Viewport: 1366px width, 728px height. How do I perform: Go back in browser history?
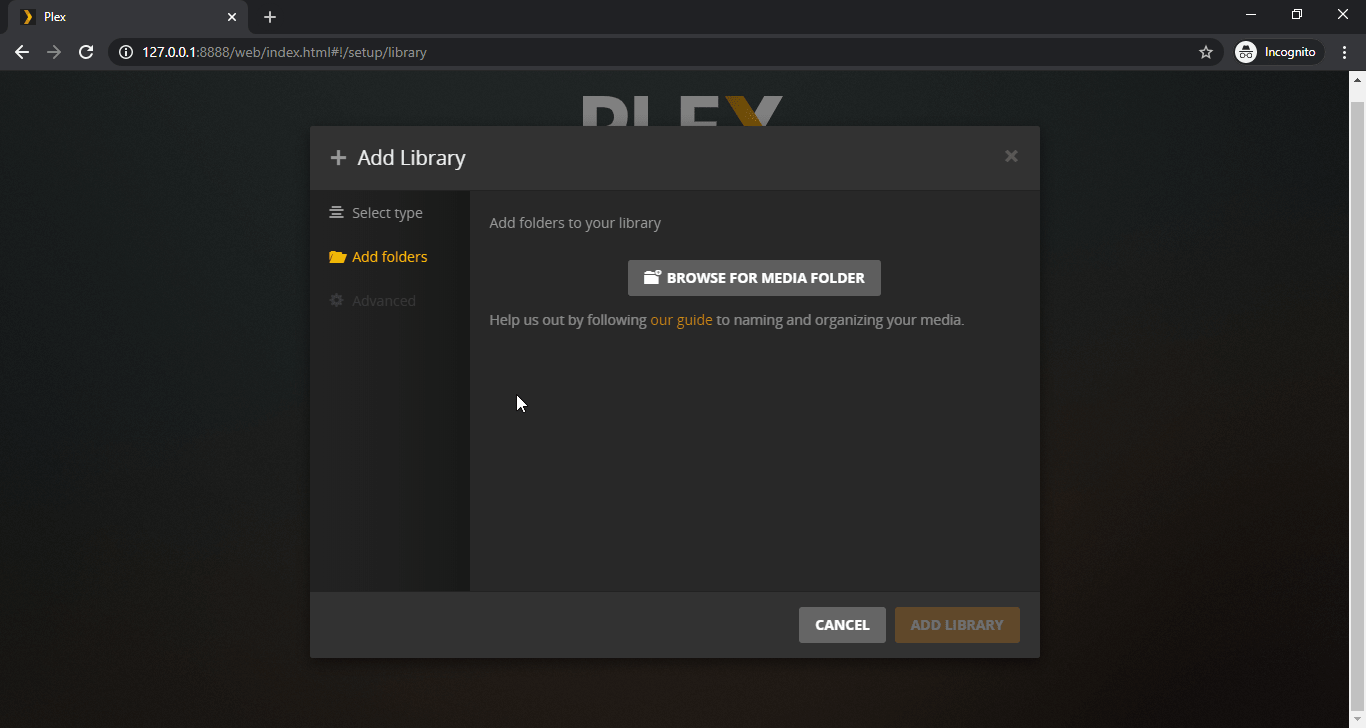(x=22, y=52)
